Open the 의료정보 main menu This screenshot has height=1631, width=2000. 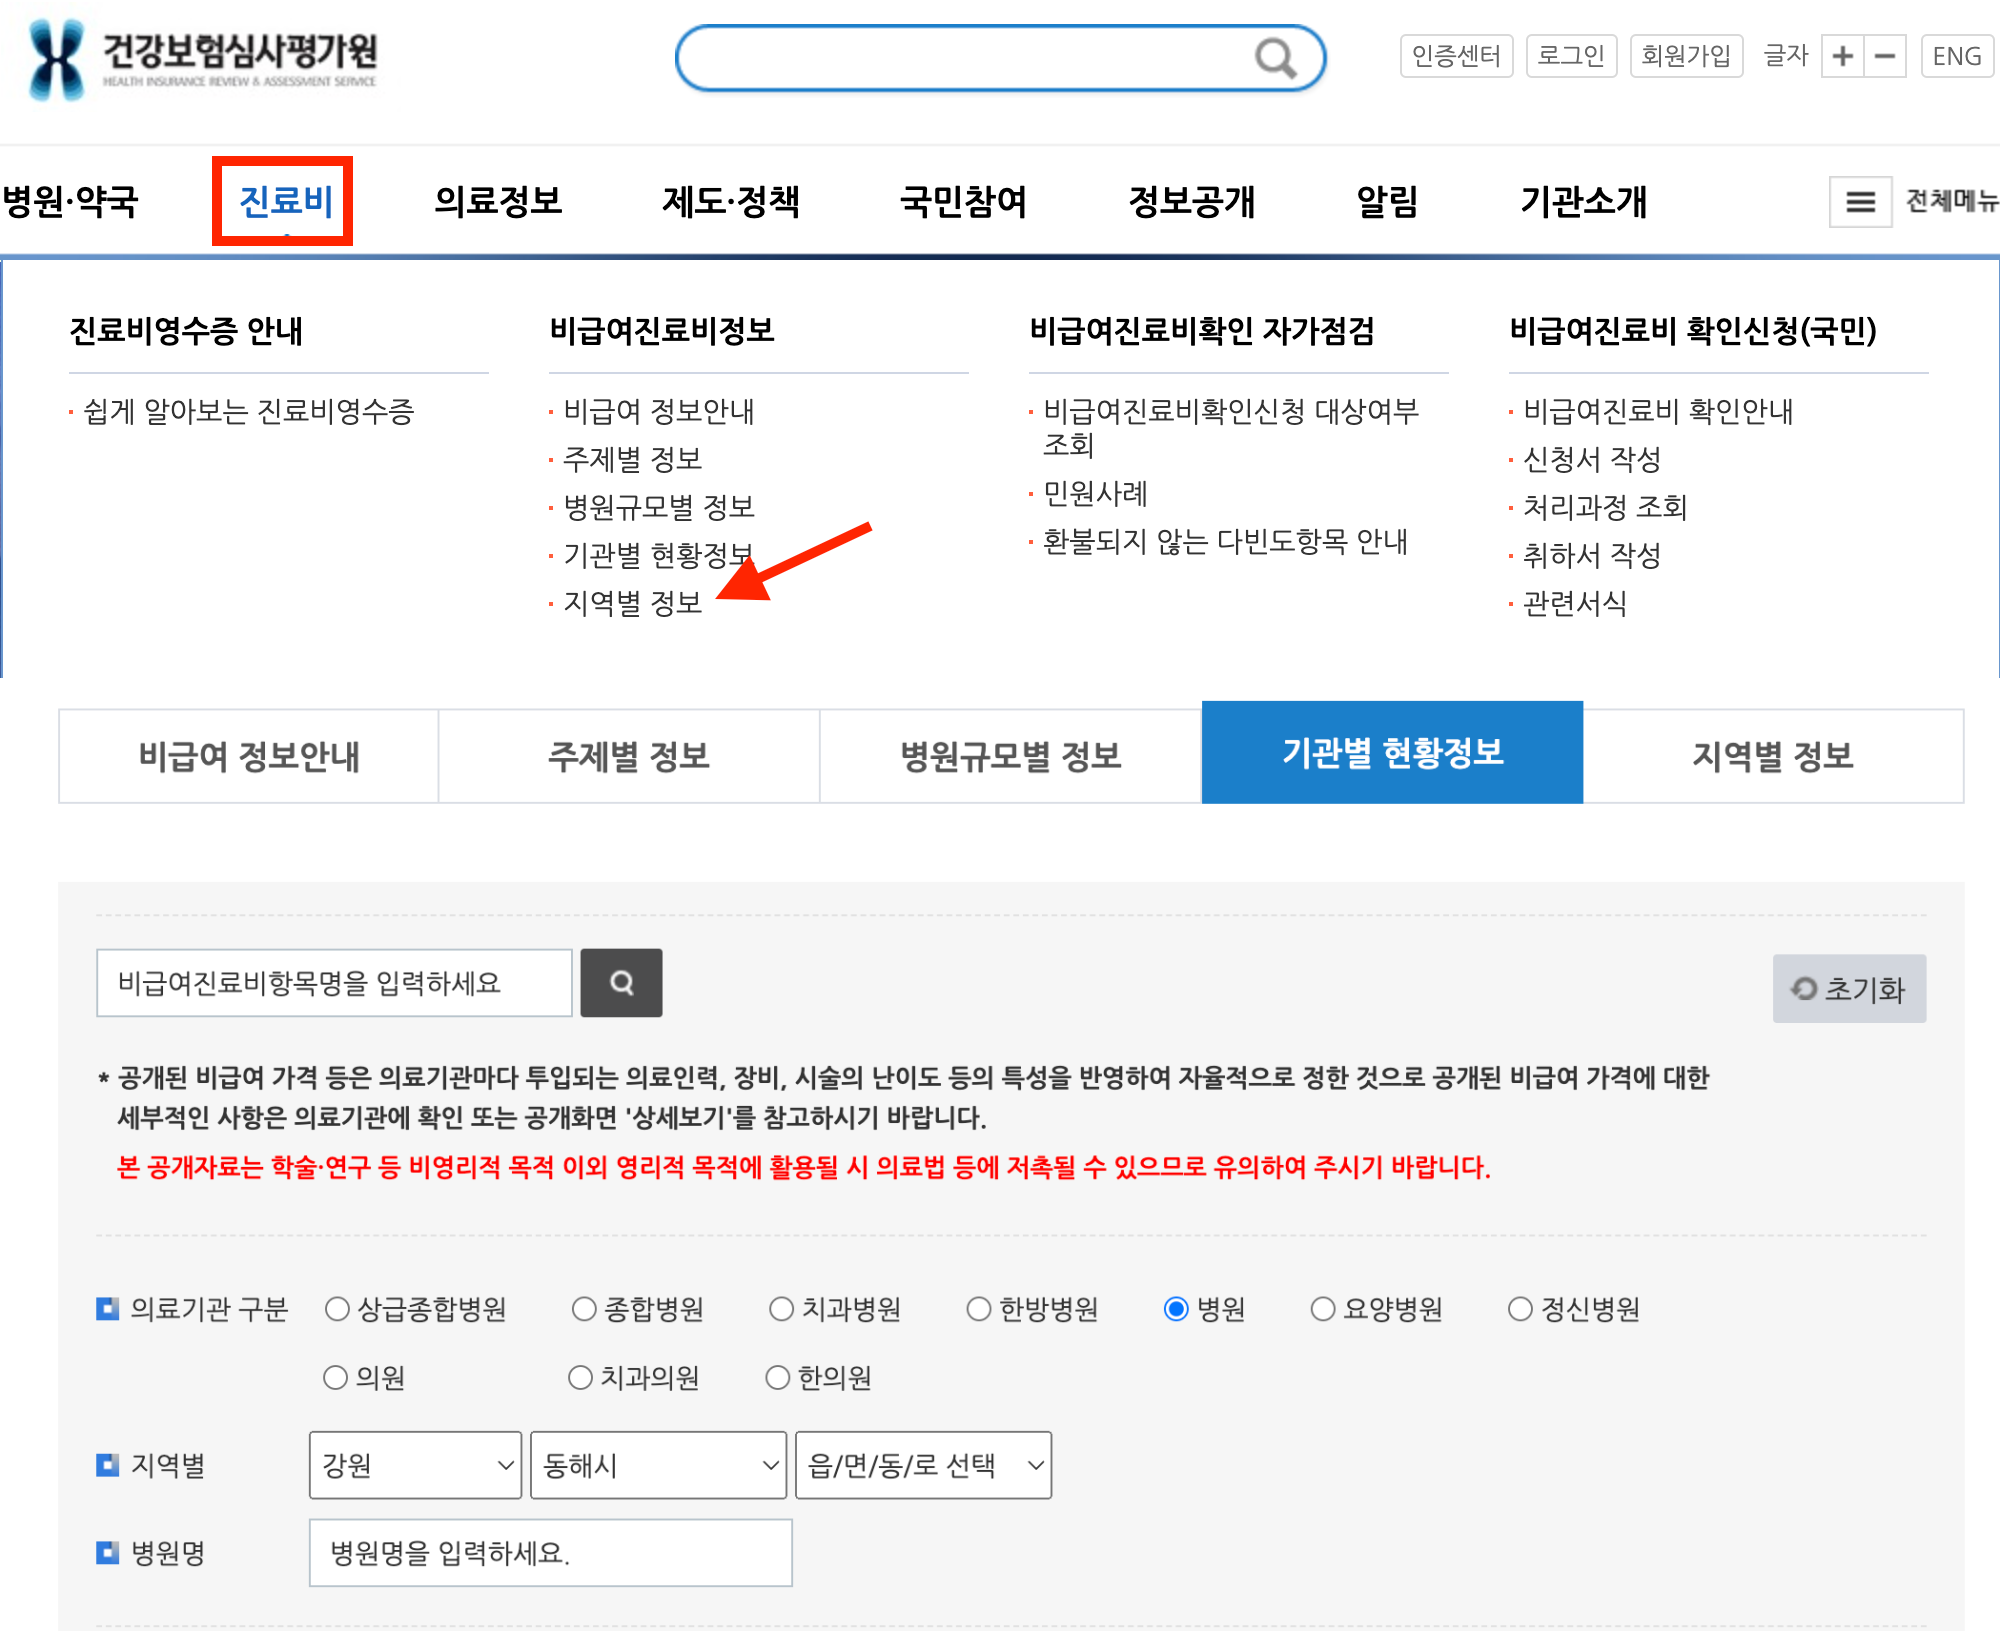(498, 202)
